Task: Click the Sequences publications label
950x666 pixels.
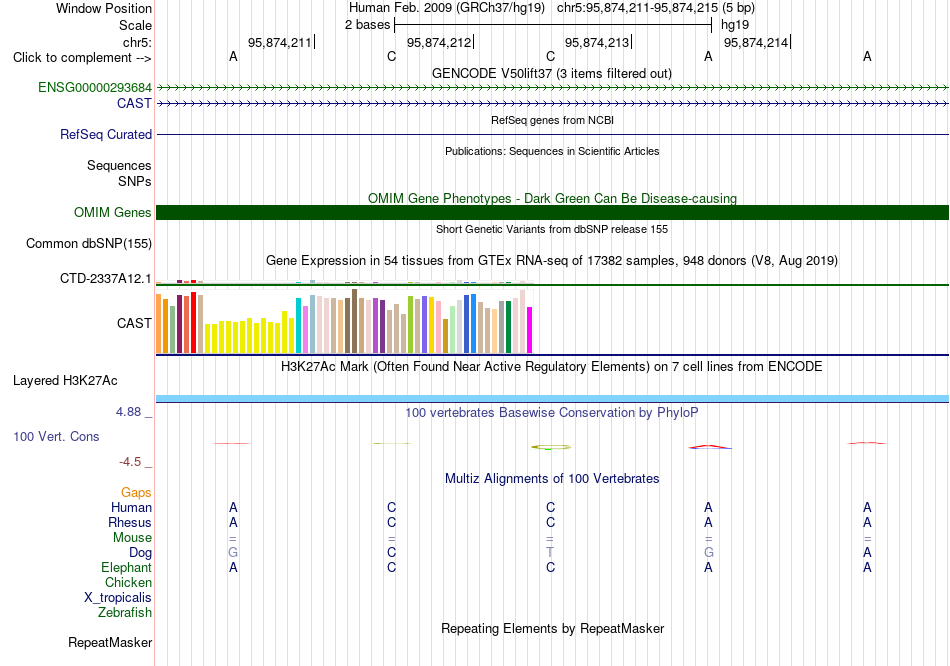Action: pyautogui.click(x=119, y=165)
